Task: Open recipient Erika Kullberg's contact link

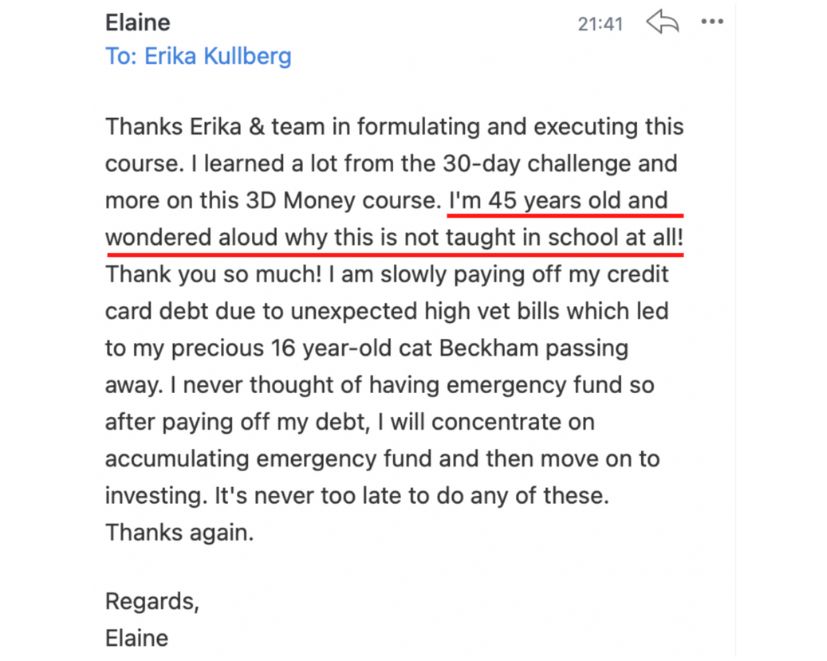Action: (217, 56)
